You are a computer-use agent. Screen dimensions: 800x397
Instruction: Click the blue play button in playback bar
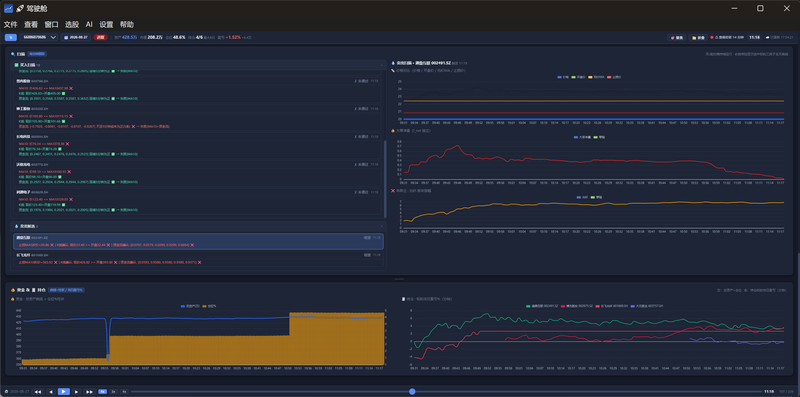pos(63,391)
